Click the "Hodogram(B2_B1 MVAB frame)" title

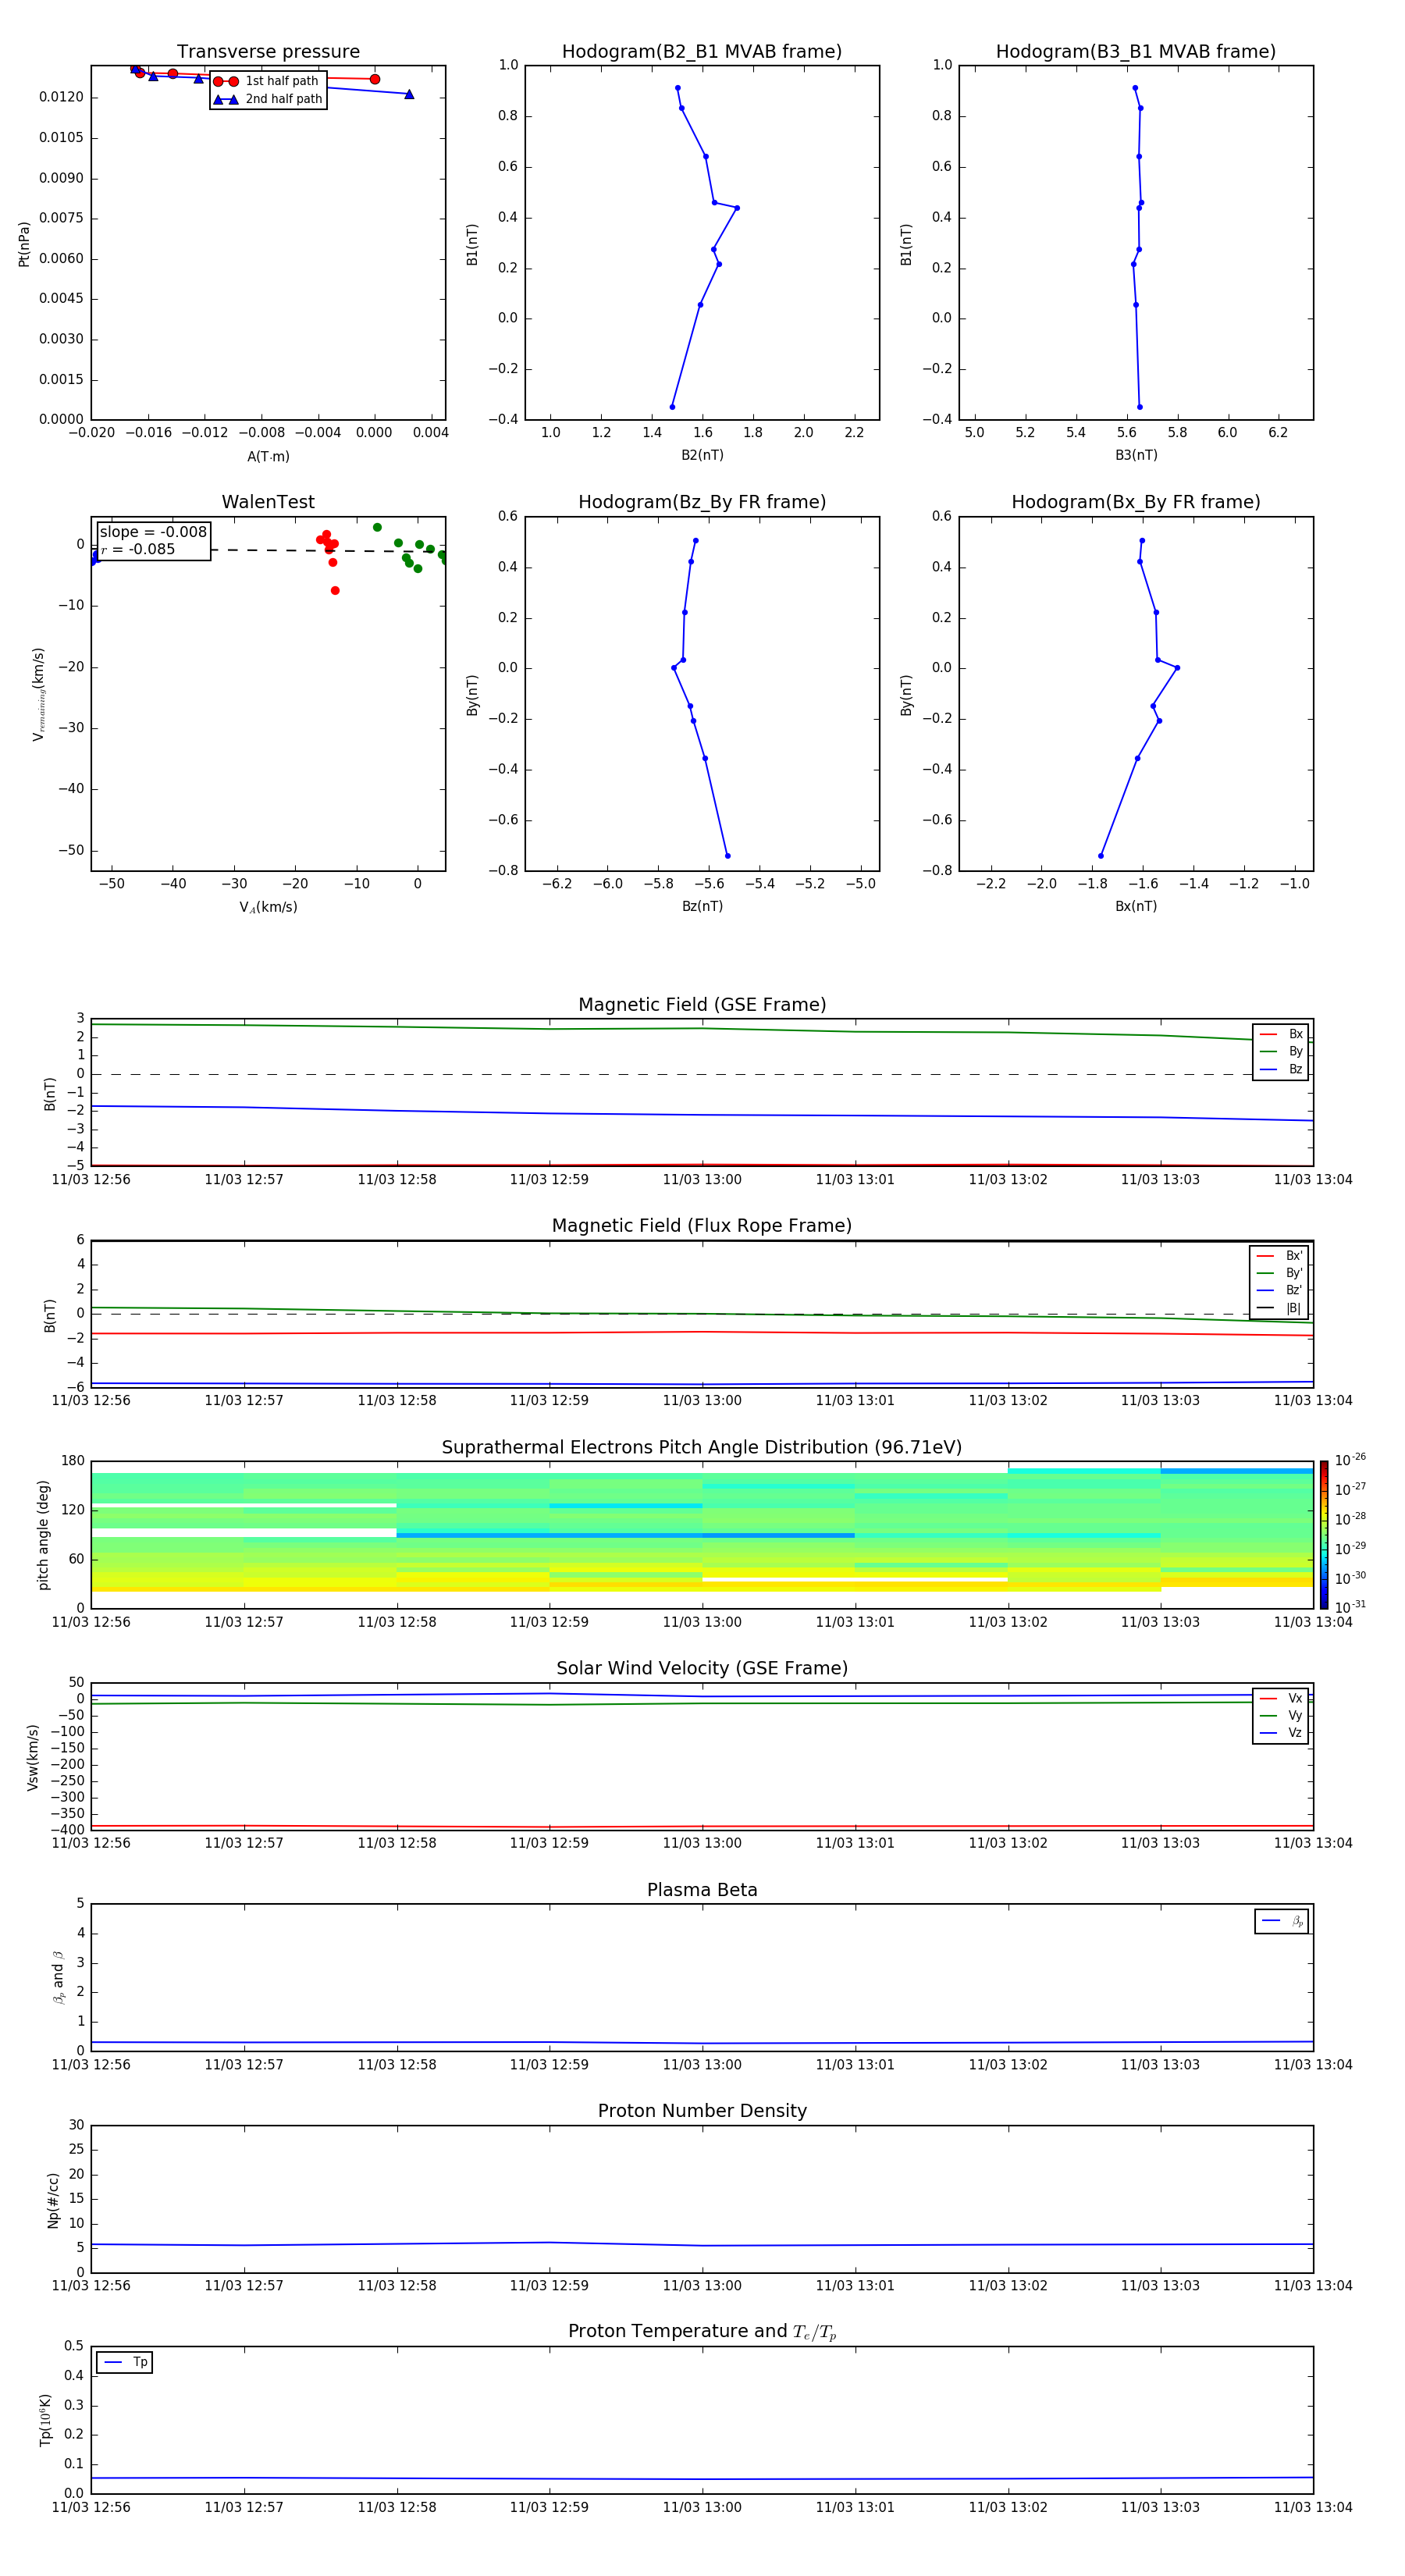(x=702, y=51)
